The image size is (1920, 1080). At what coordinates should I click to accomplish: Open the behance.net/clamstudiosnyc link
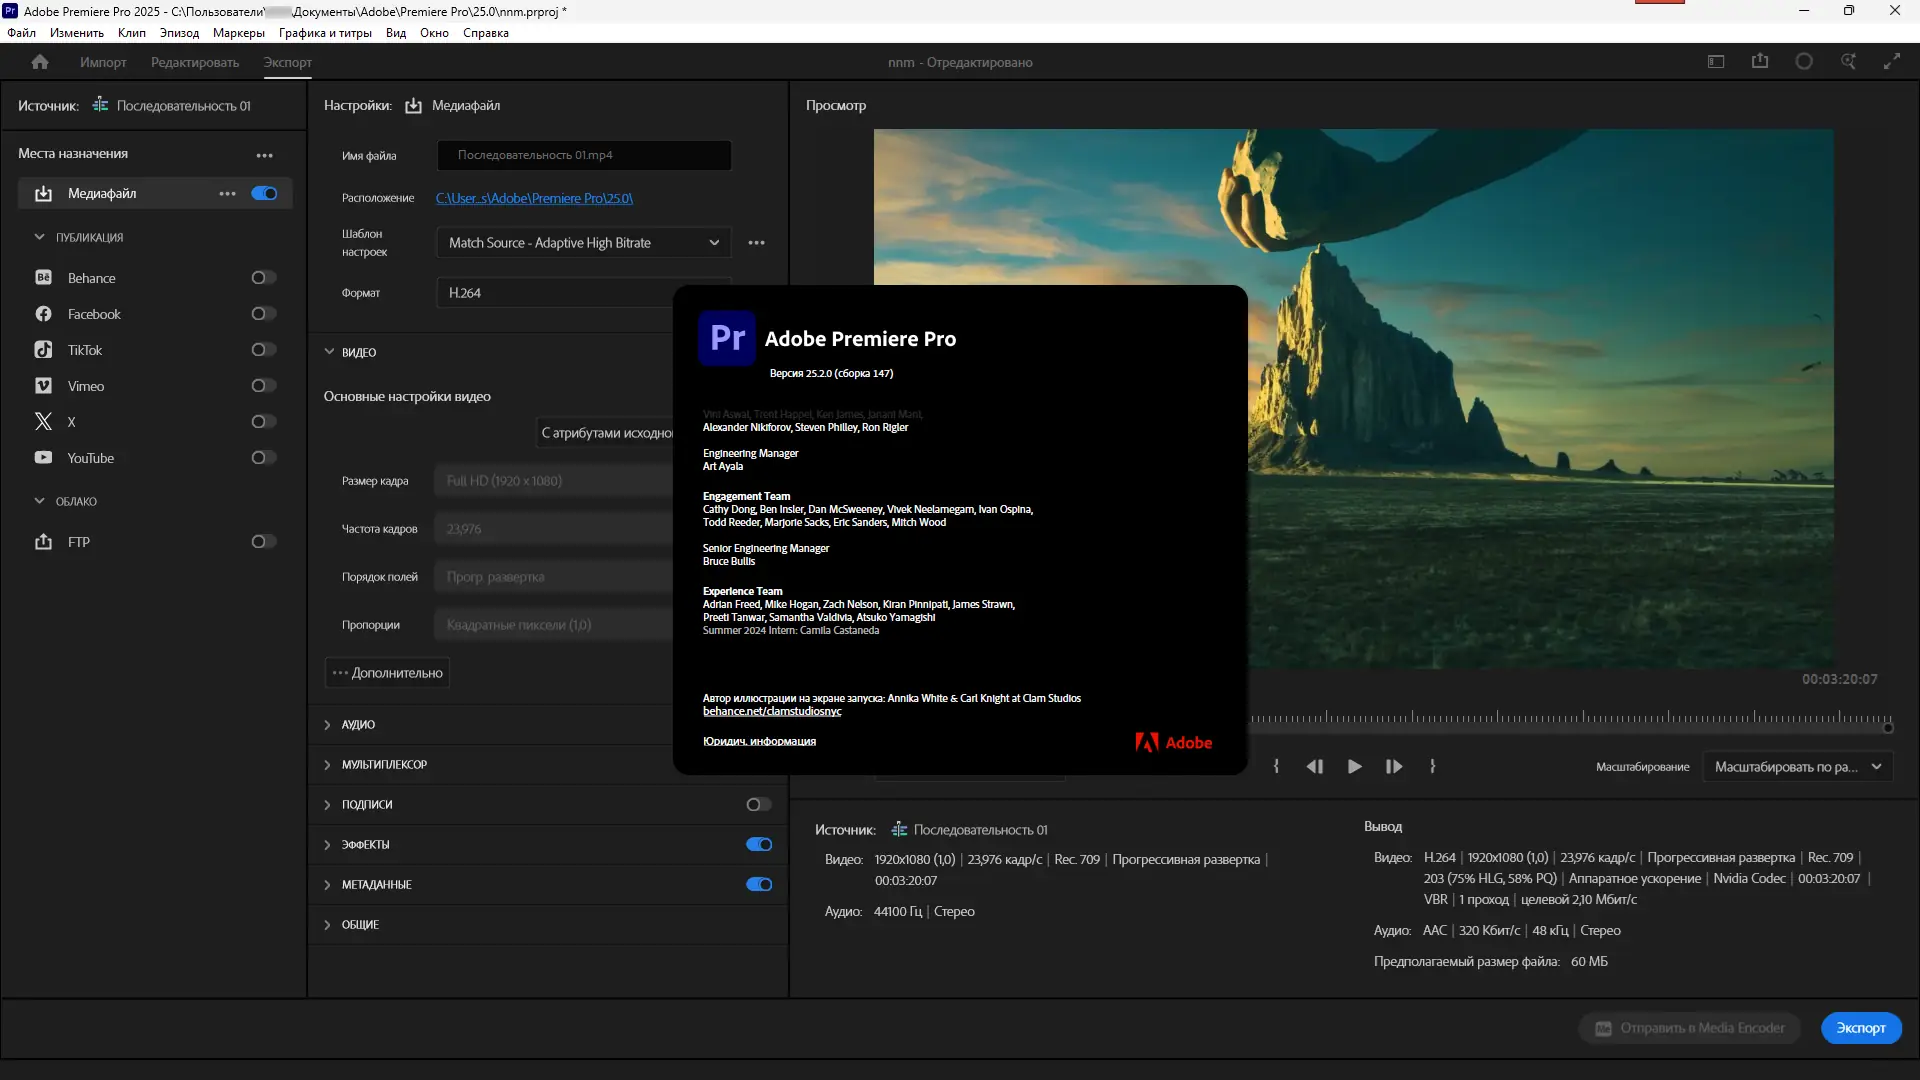pos(772,712)
